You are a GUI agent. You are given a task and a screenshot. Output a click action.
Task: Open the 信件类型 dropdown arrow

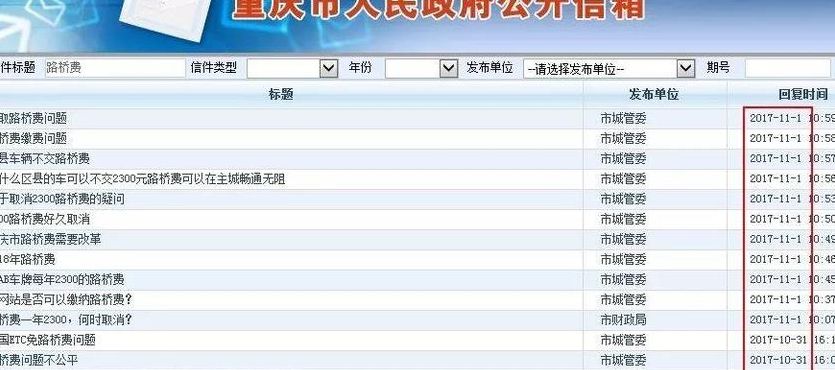(x=329, y=68)
